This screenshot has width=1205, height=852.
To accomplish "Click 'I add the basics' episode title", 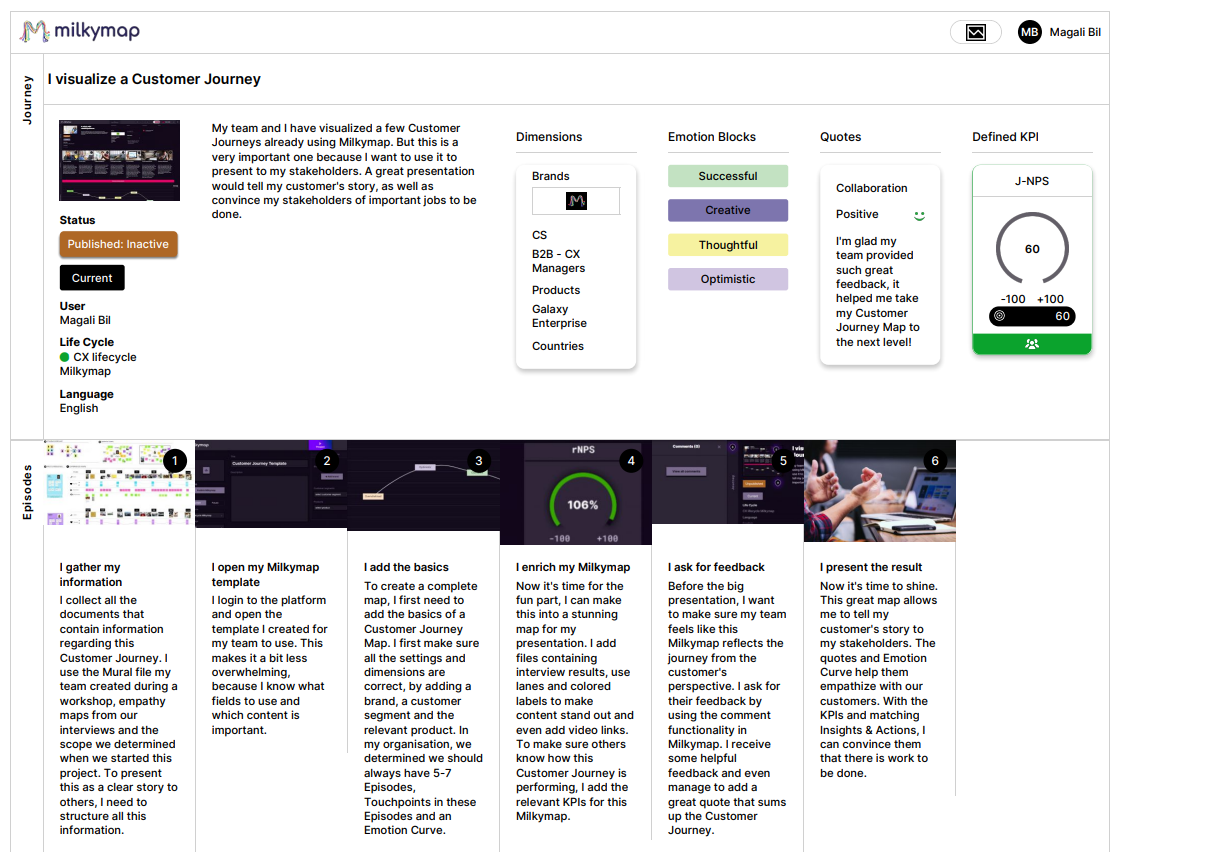I will 407,567.
